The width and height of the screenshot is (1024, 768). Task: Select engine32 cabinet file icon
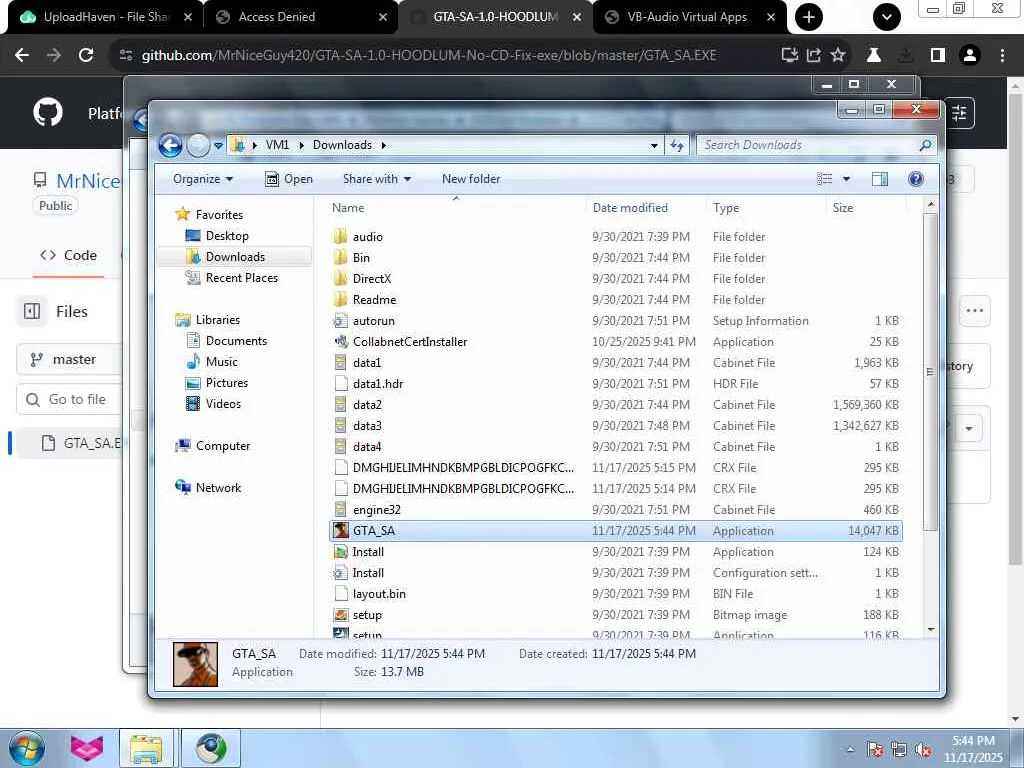pos(340,509)
